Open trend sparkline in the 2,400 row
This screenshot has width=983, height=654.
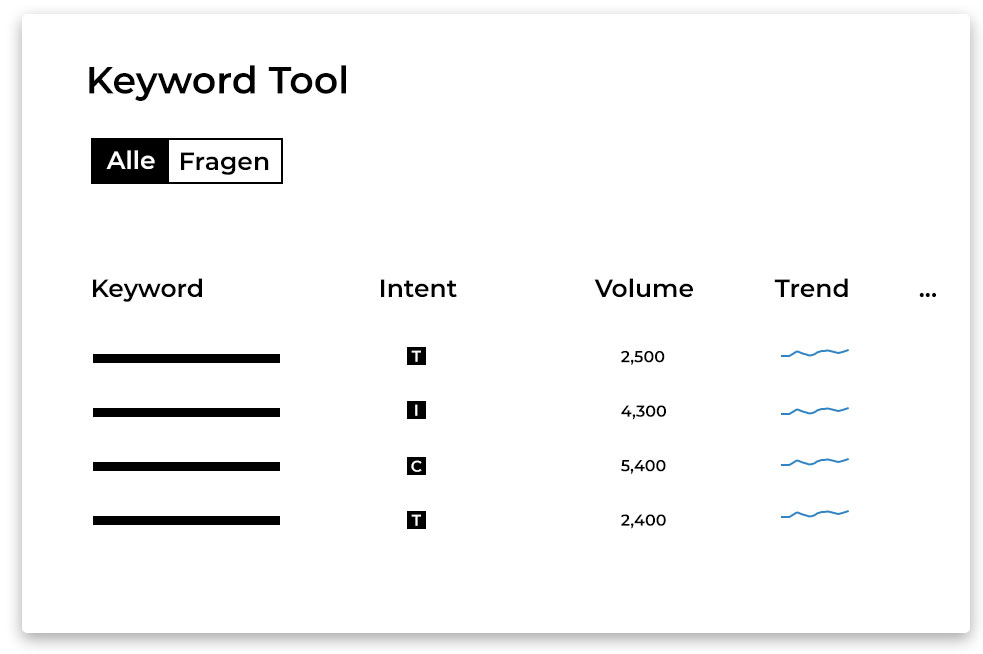tap(814, 514)
